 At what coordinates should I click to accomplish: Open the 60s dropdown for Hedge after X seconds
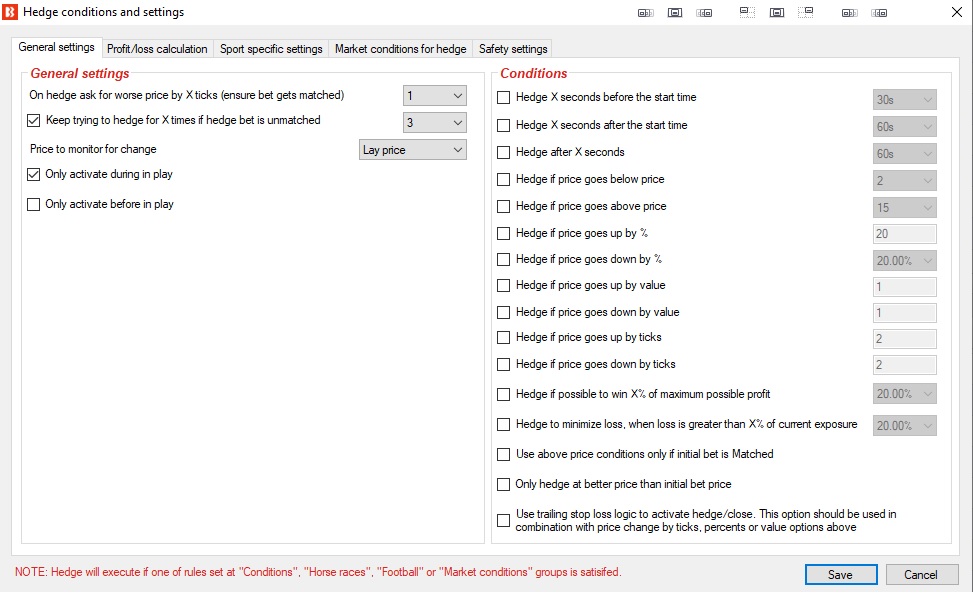coord(905,153)
